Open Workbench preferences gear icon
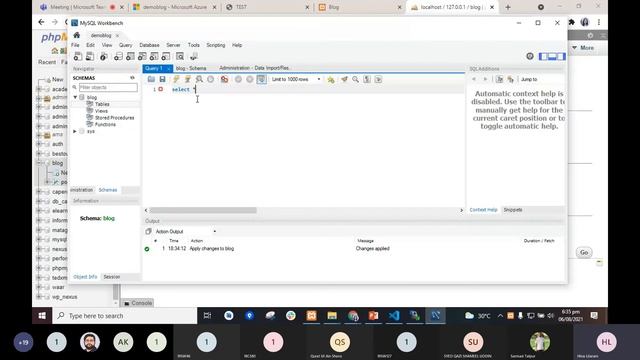The width and height of the screenshot is (640, 360). 530,56
